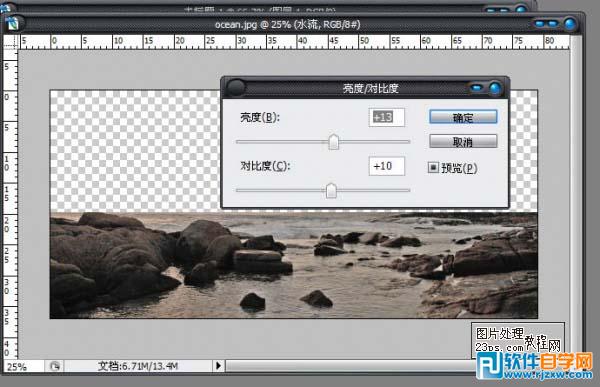Minimize the ocean.jpg document window

pos(540,24)
